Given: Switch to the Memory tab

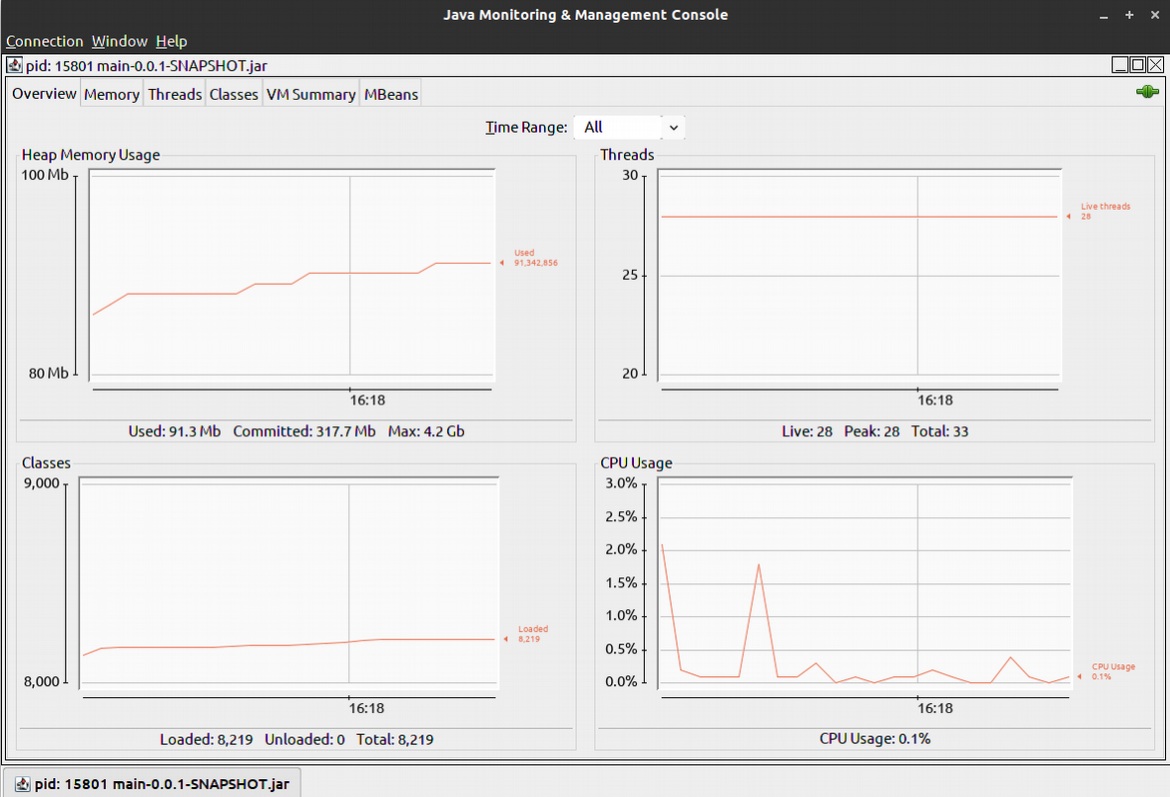Looking at the screenshot, I should pyautogui.click(x=111, y=95).
